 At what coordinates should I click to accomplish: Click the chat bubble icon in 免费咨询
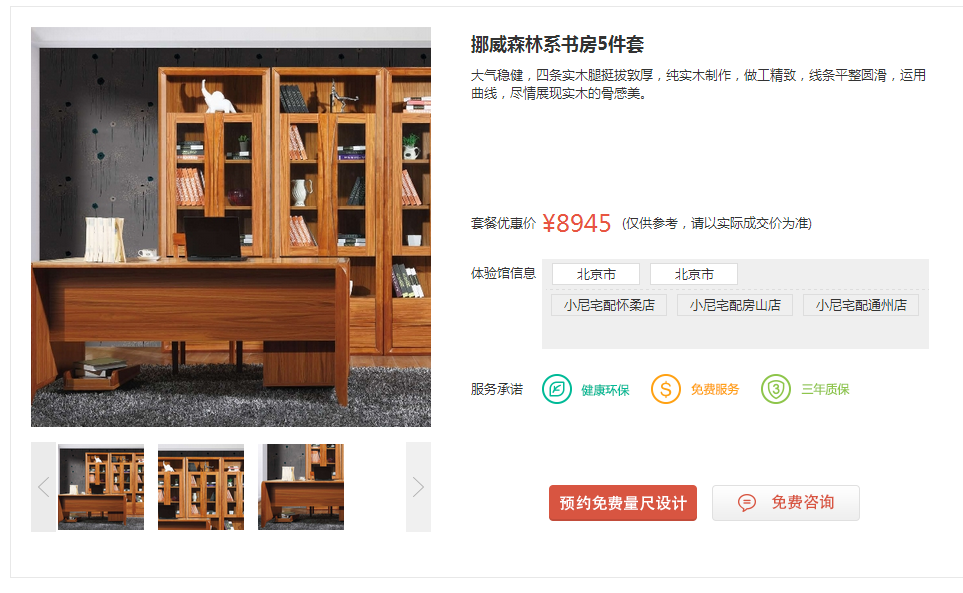pos(747,503)
